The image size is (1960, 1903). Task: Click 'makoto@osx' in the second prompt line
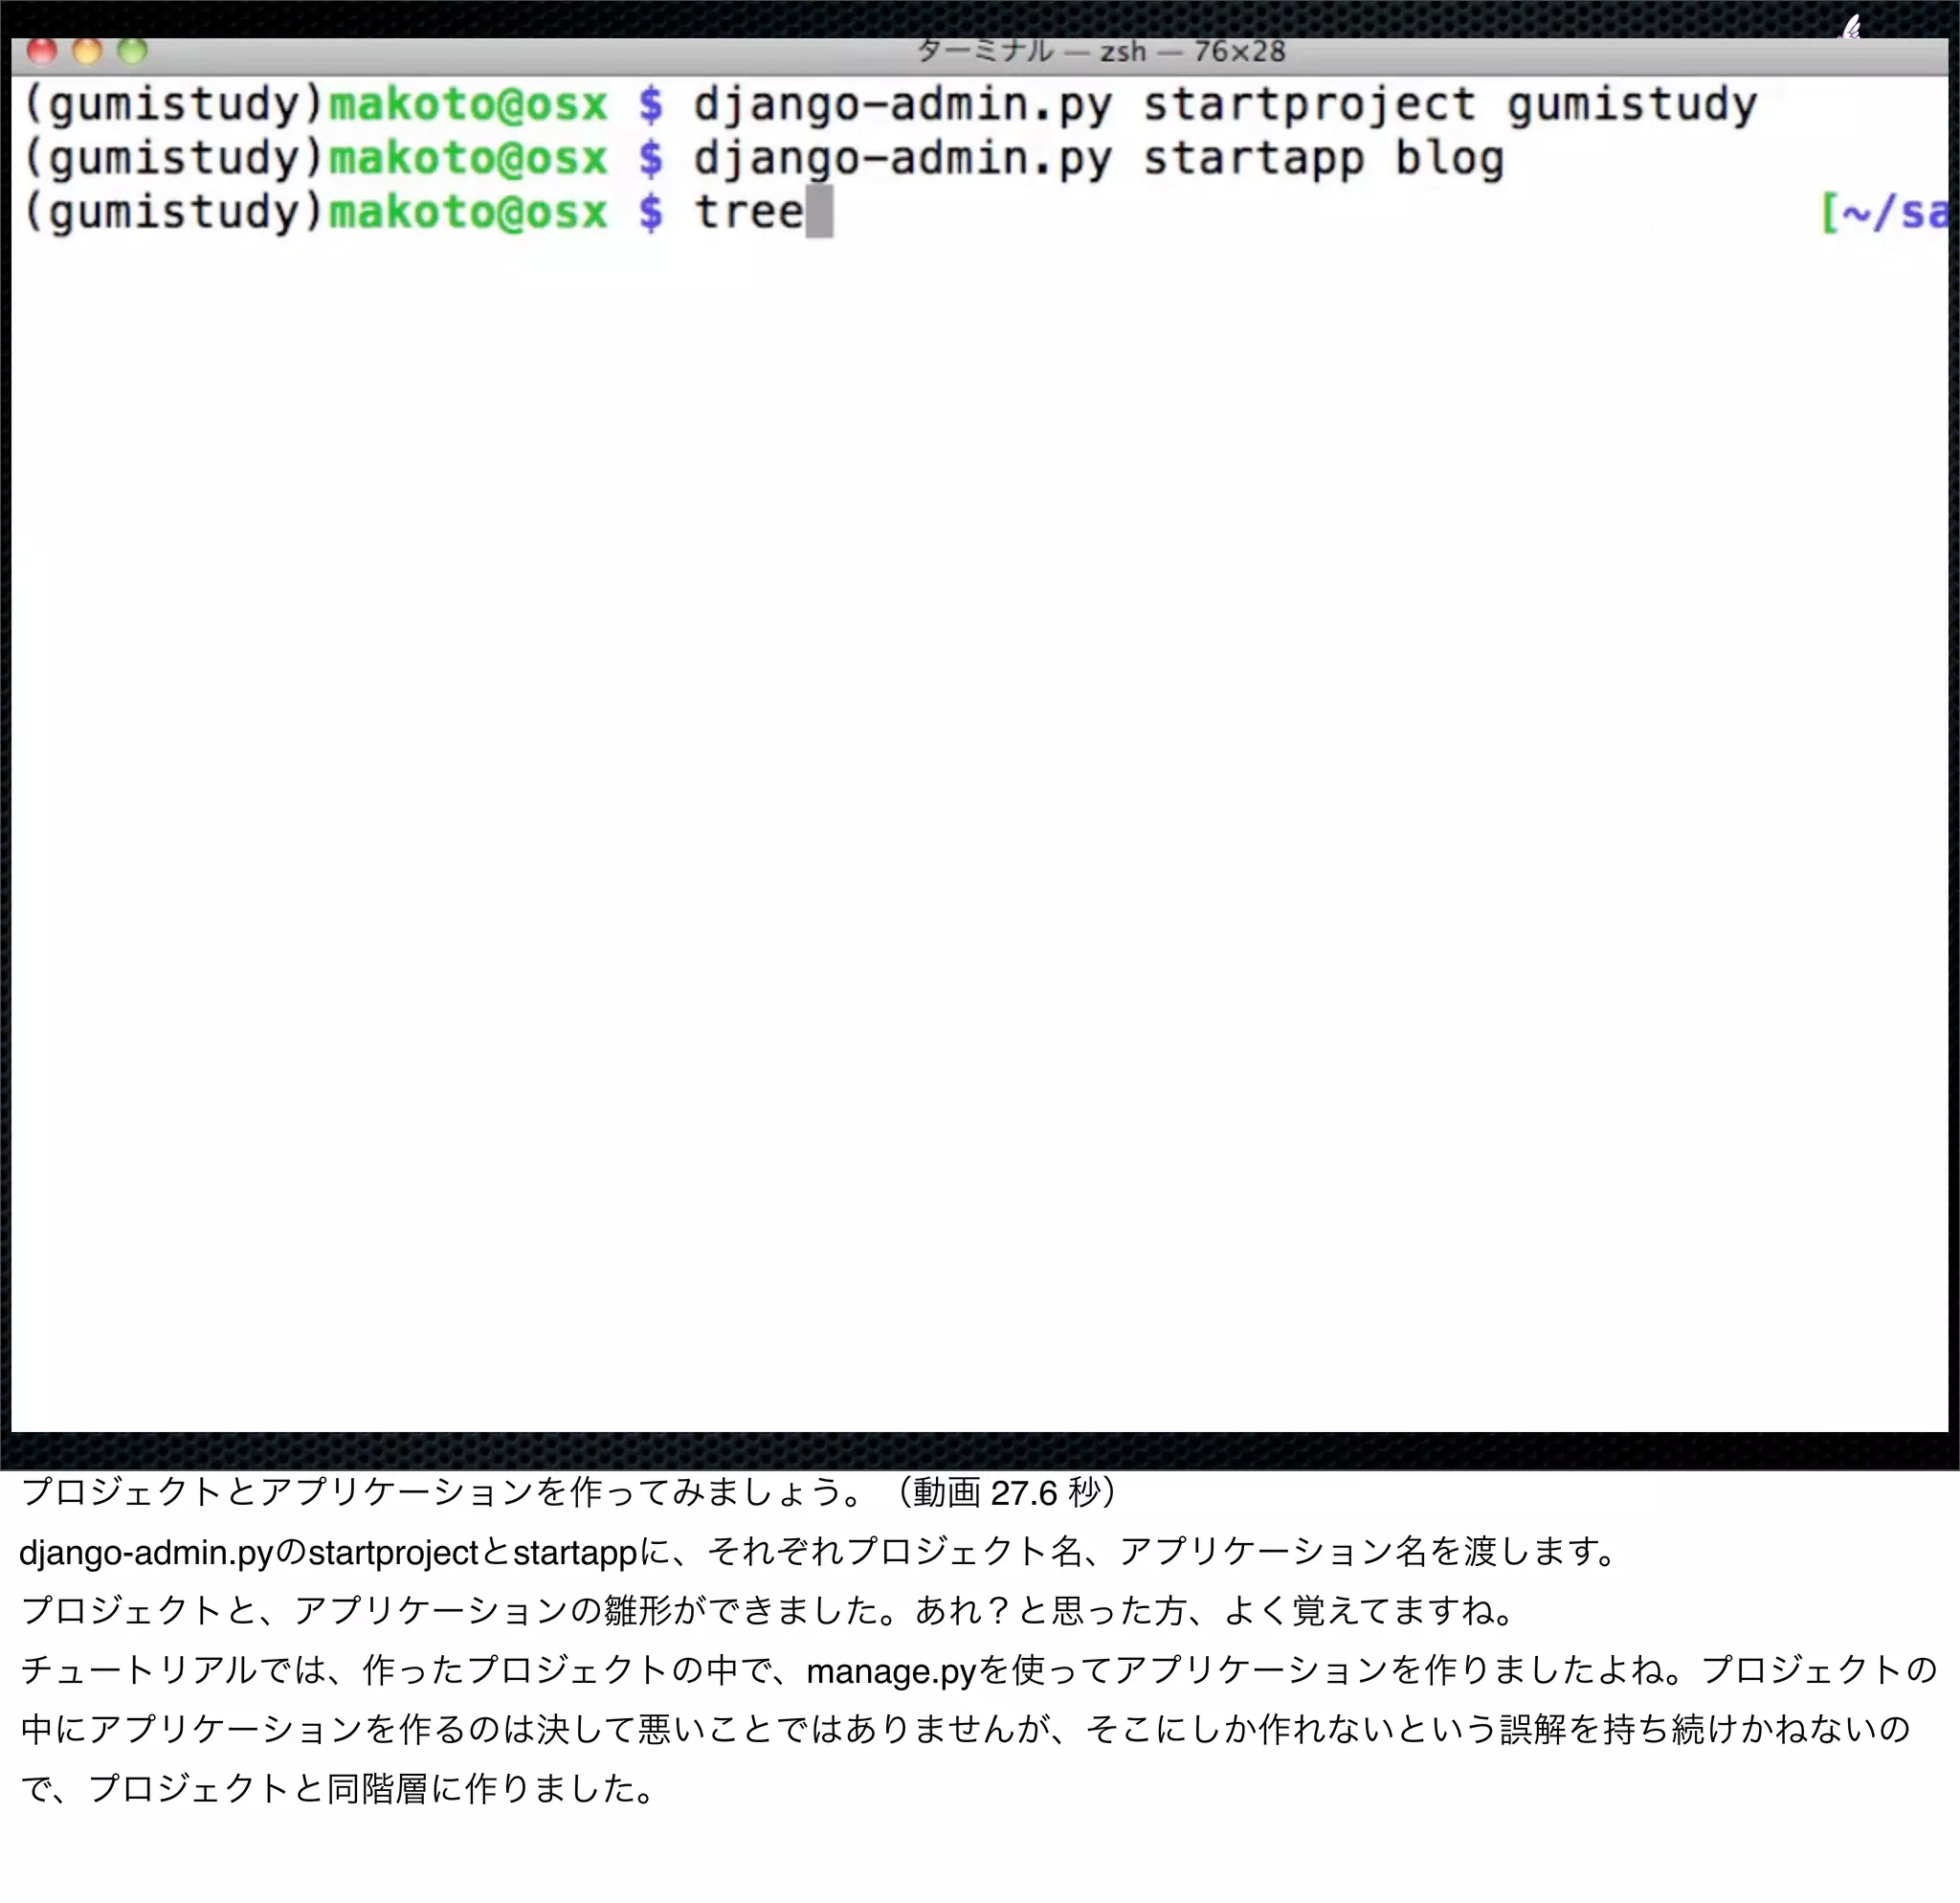[x=468, y=159]
